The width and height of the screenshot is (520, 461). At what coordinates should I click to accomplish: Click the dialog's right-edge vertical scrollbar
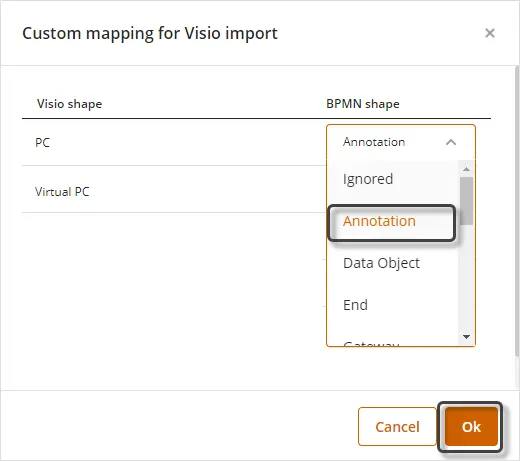tap(517, 210)
